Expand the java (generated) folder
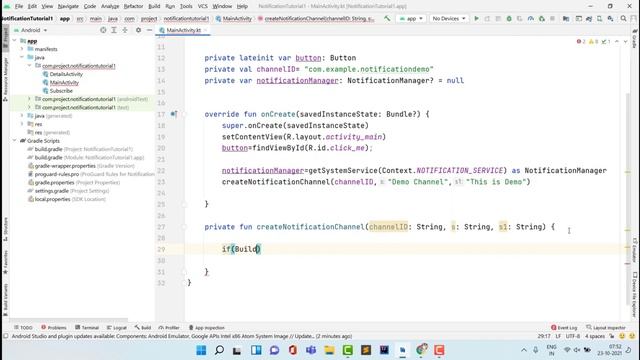 22,116
